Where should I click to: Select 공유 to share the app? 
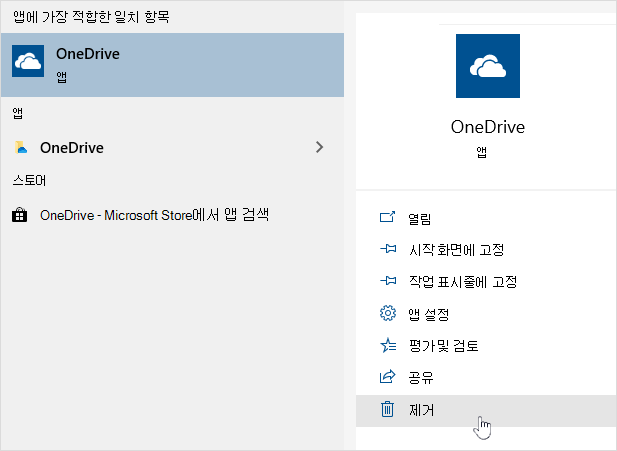(486, 378)
